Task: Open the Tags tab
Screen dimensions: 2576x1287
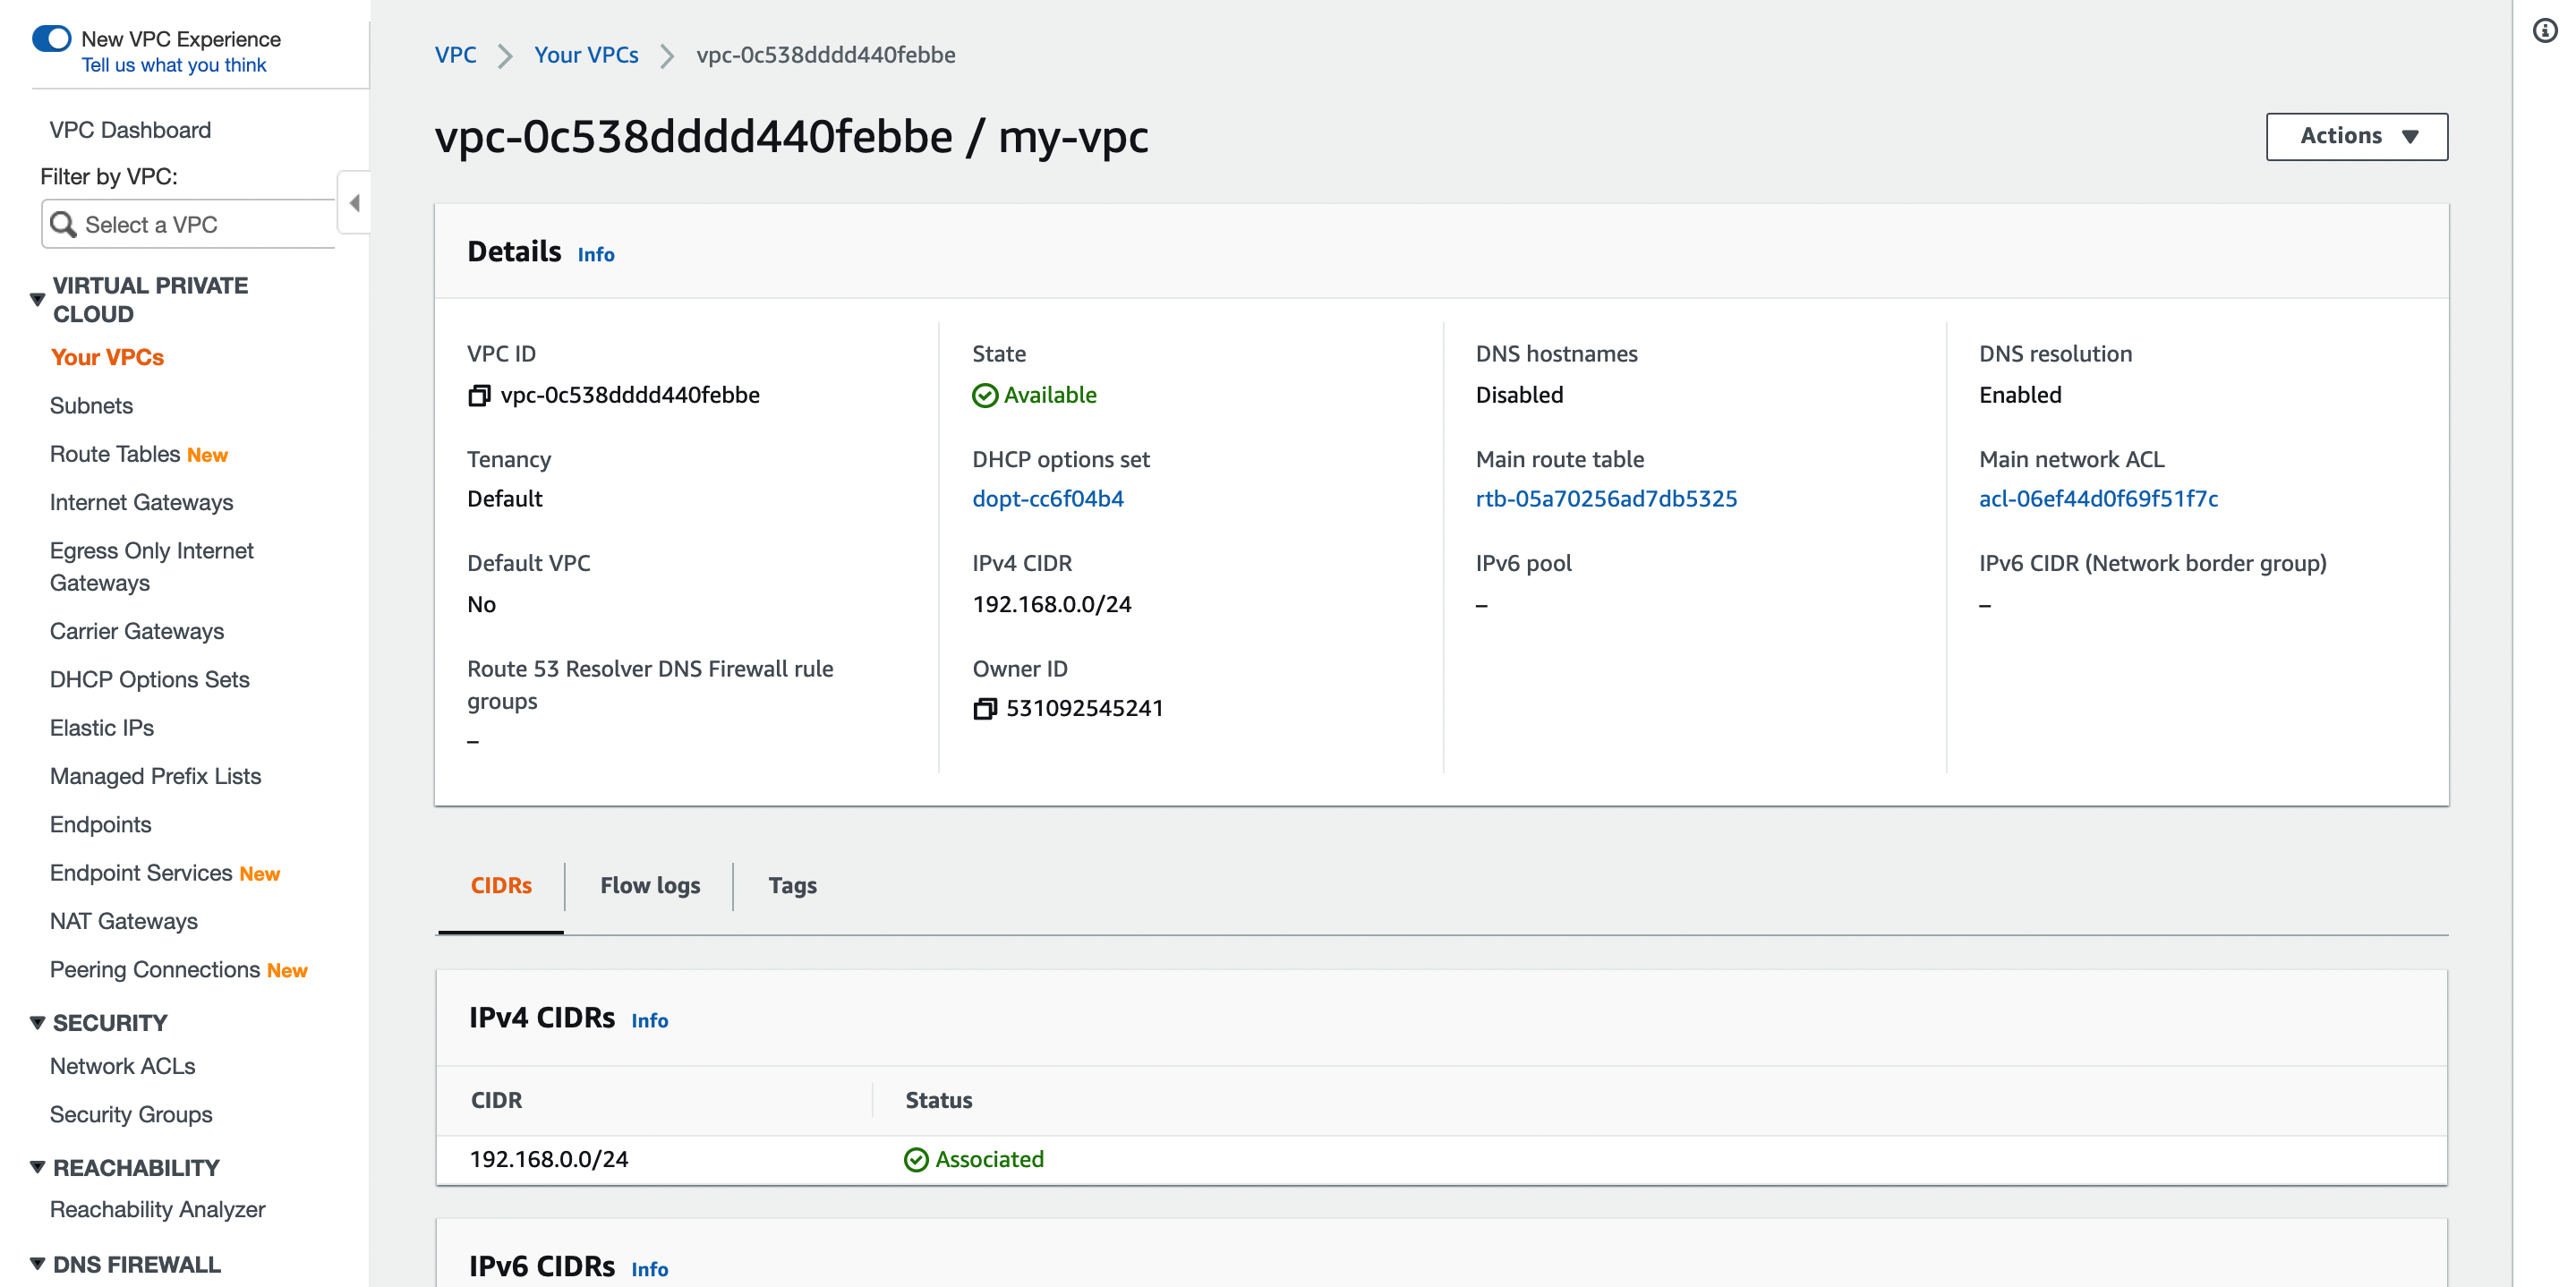Action: pos(792,886)
